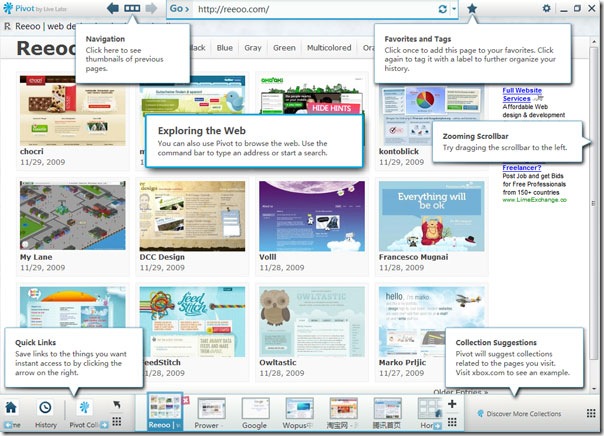Click the left scroll arrow in quick links
The image size is (604, 436).
[x=8, y=425]
